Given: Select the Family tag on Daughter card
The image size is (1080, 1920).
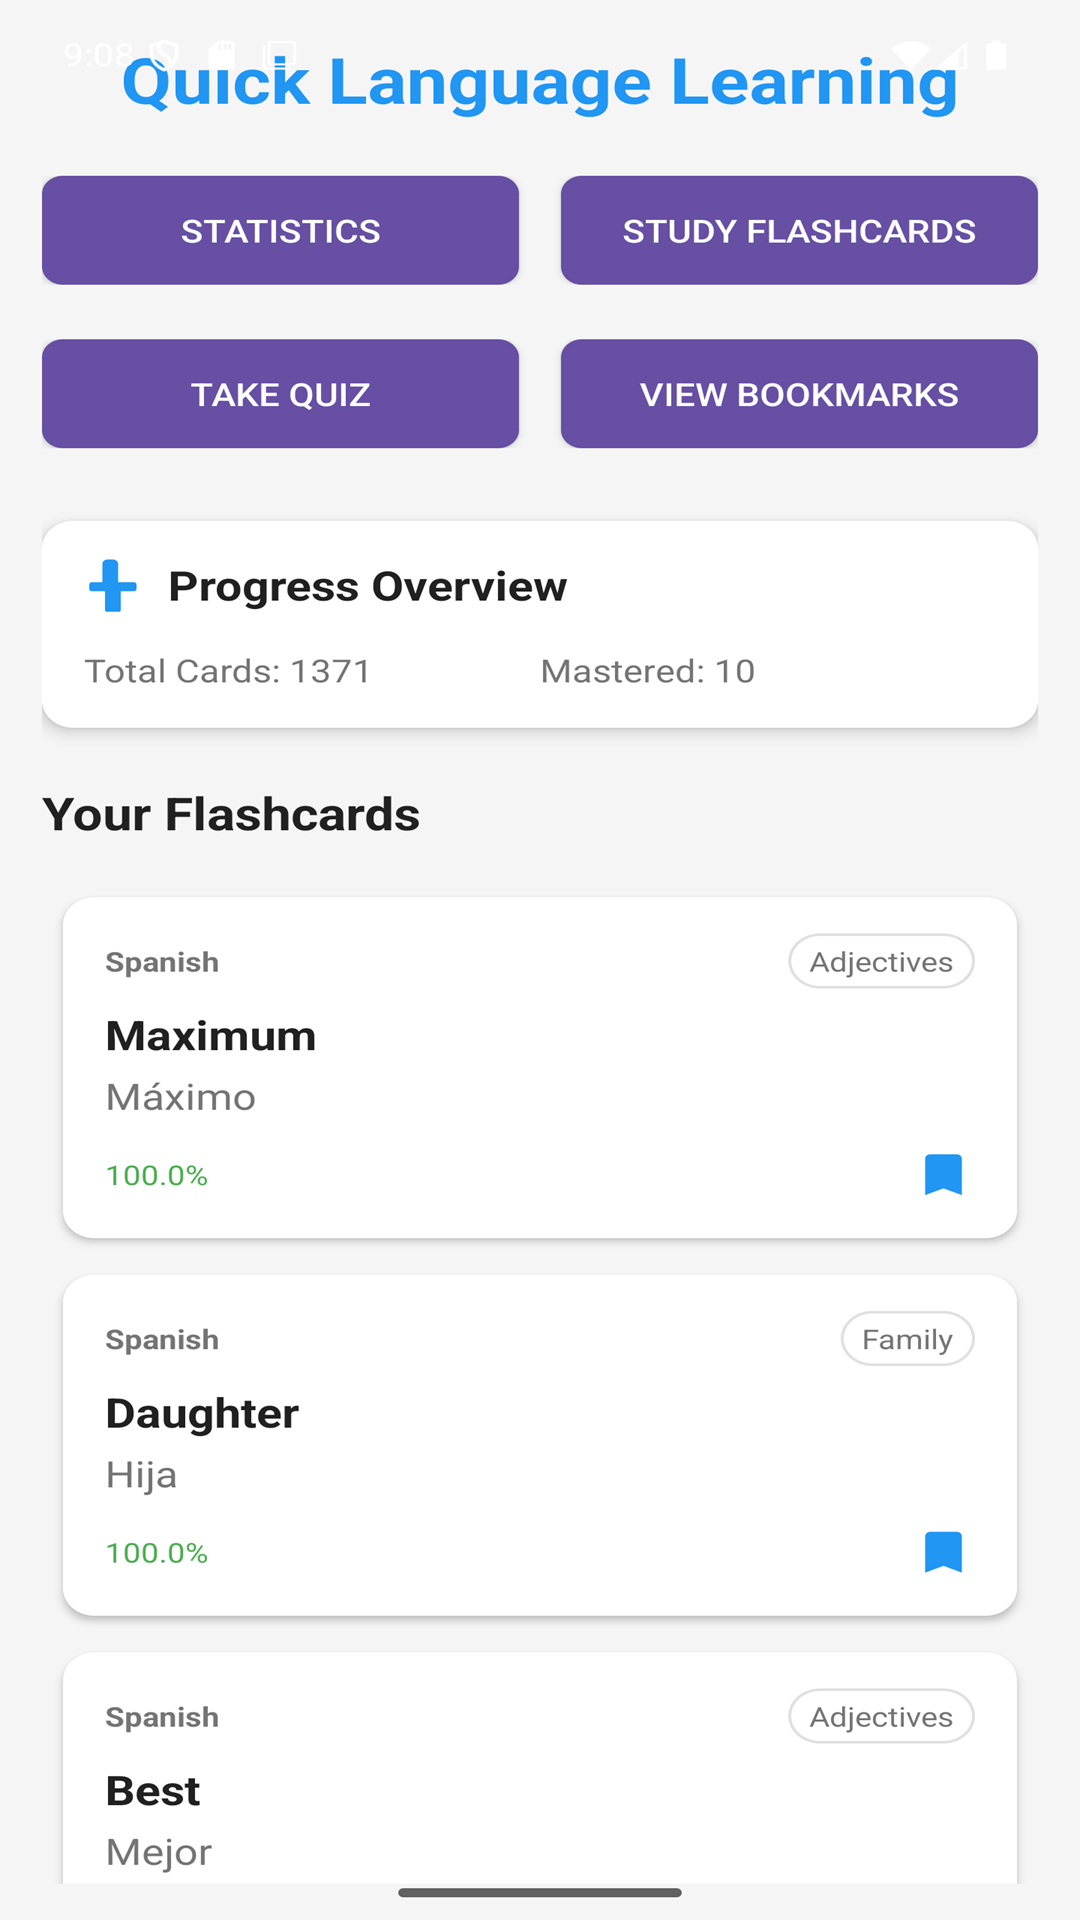Looking at the screenshot, I should pyautogui.click(x=907, y=1339).
